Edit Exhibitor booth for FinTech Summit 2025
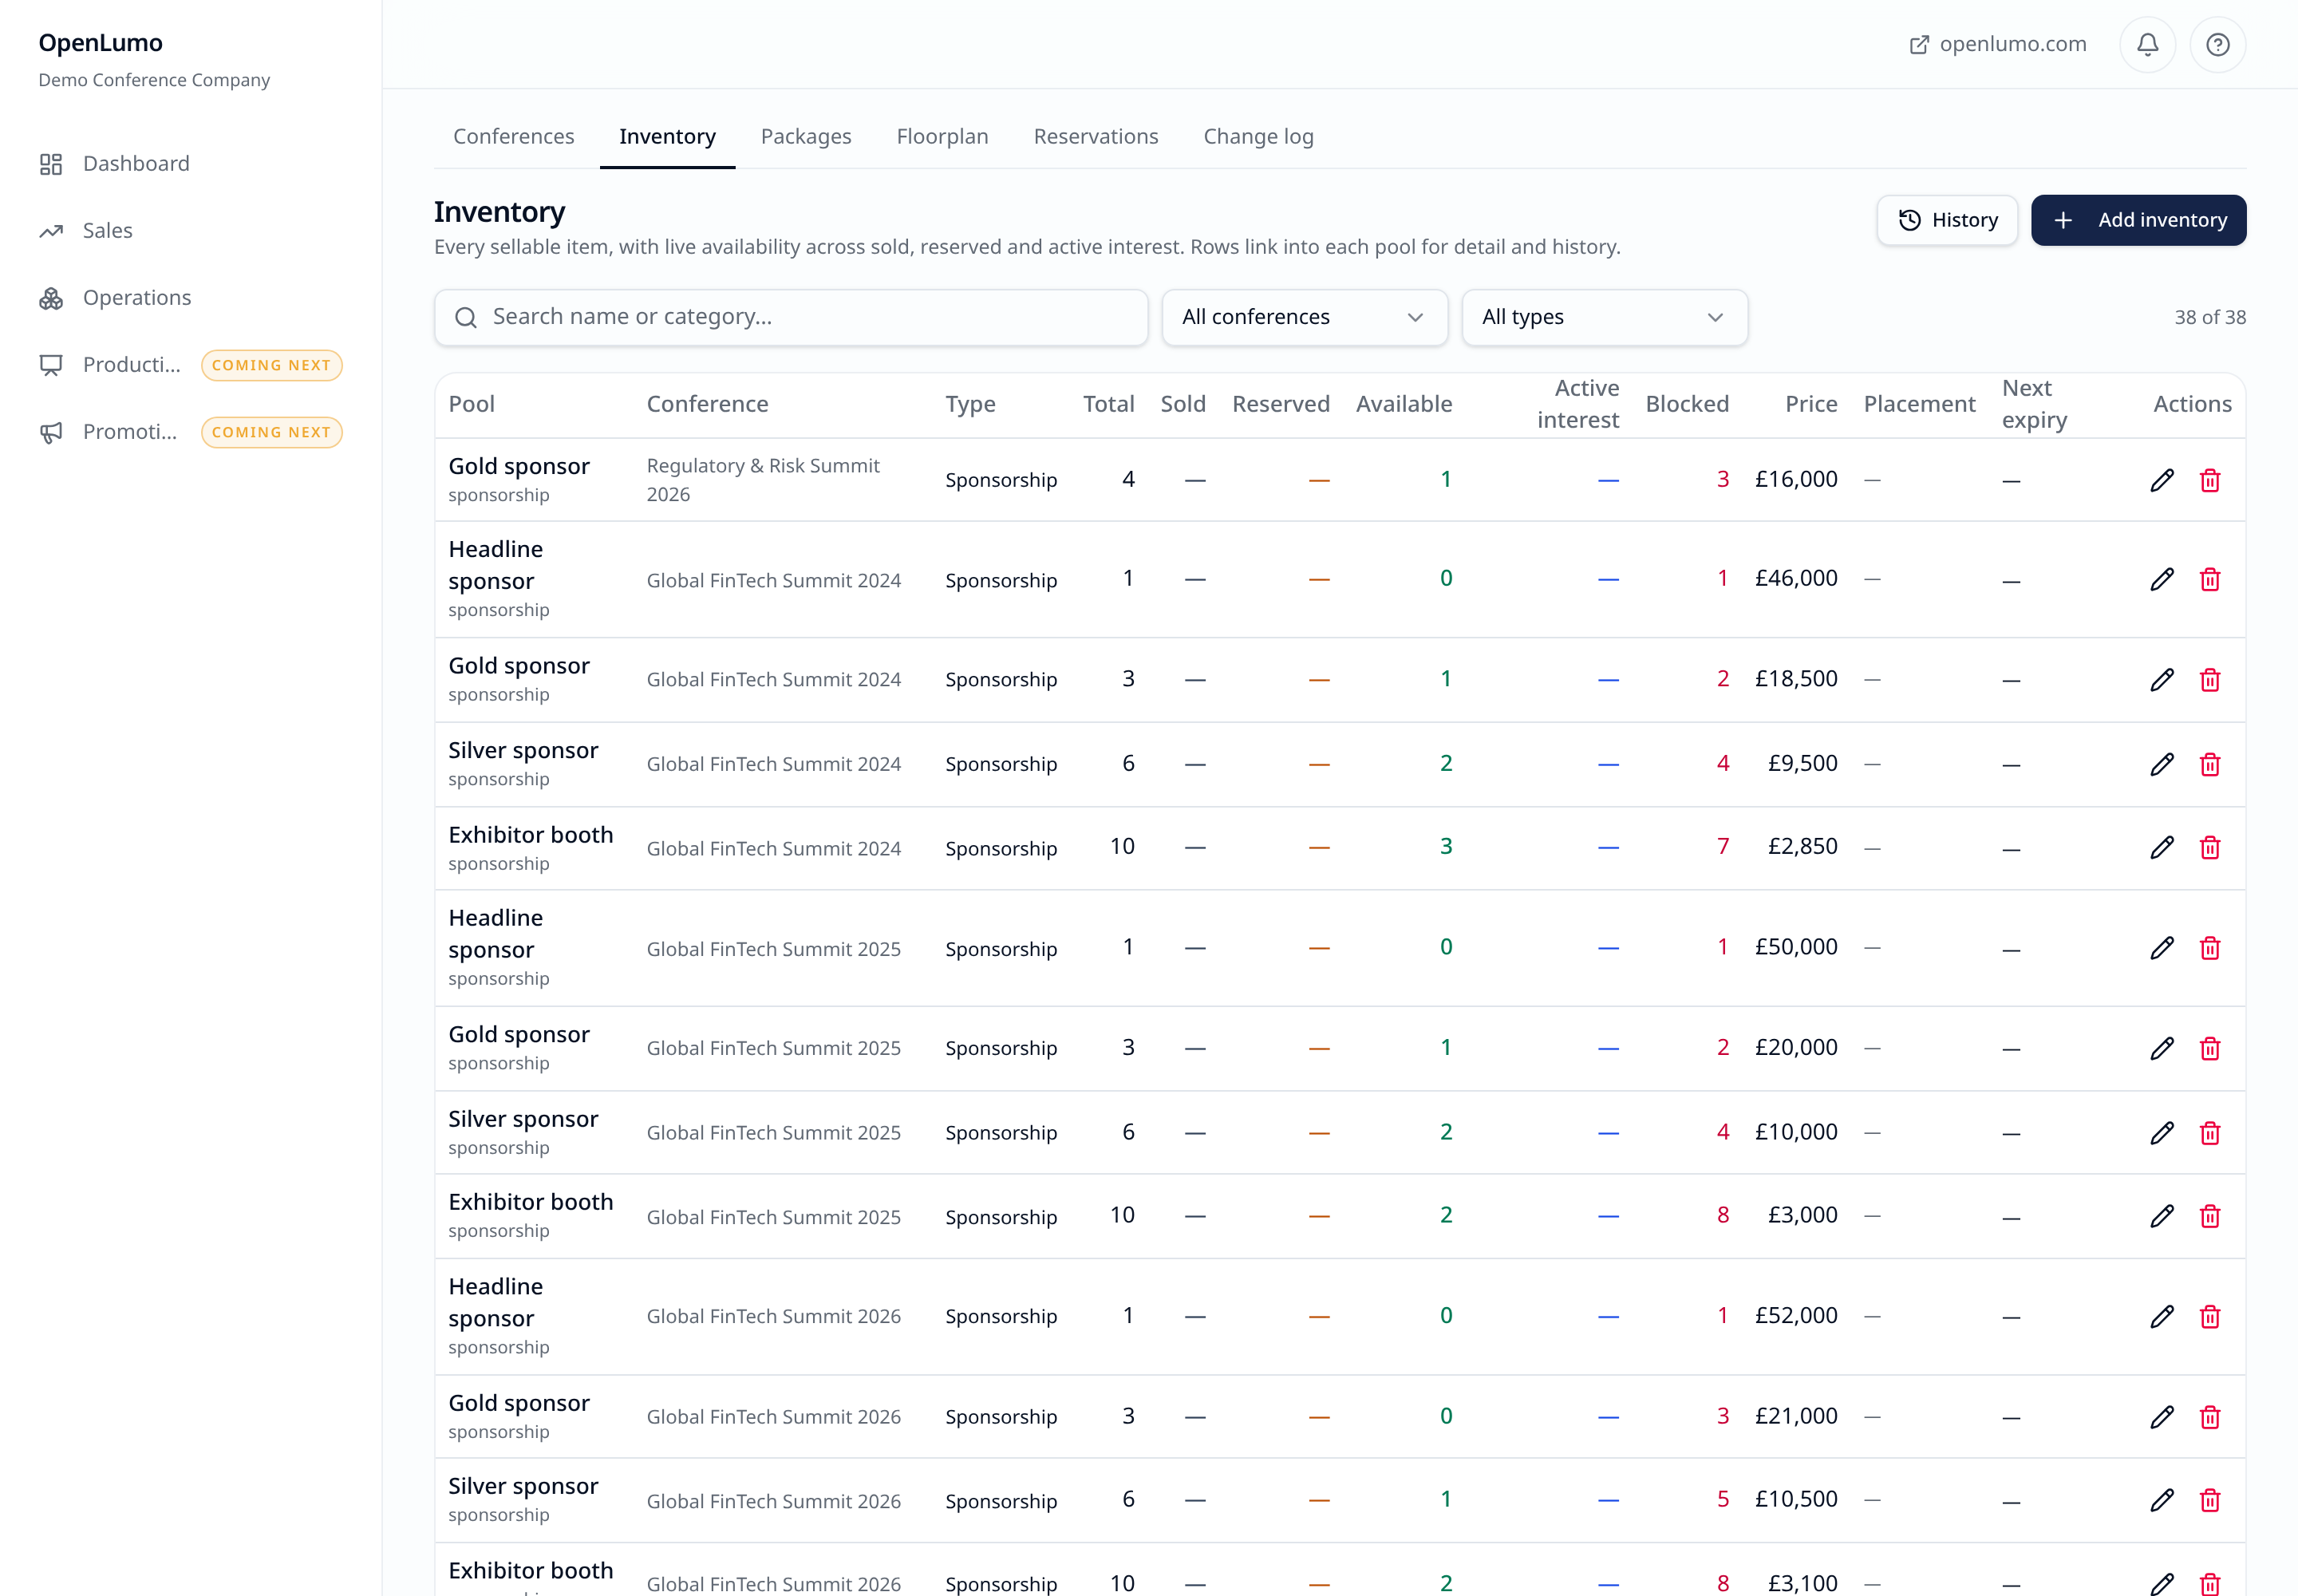The height and width of the screenshot is (1596, 2298). pos(2162,1216)
